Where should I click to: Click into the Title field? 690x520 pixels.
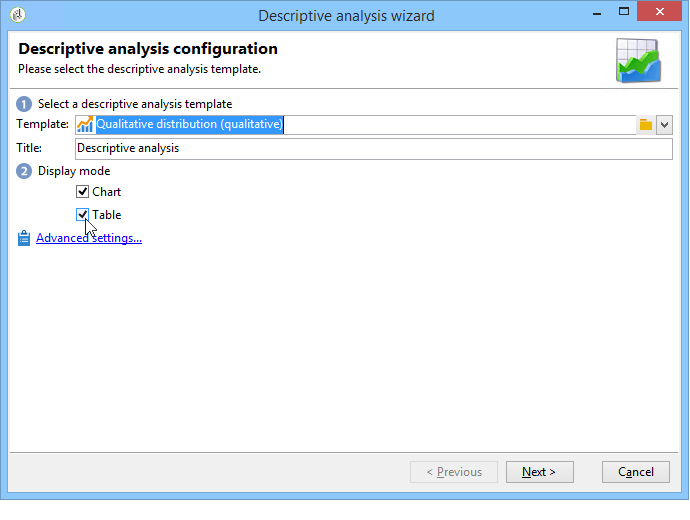pyautogui.click(x=374, y=149)
